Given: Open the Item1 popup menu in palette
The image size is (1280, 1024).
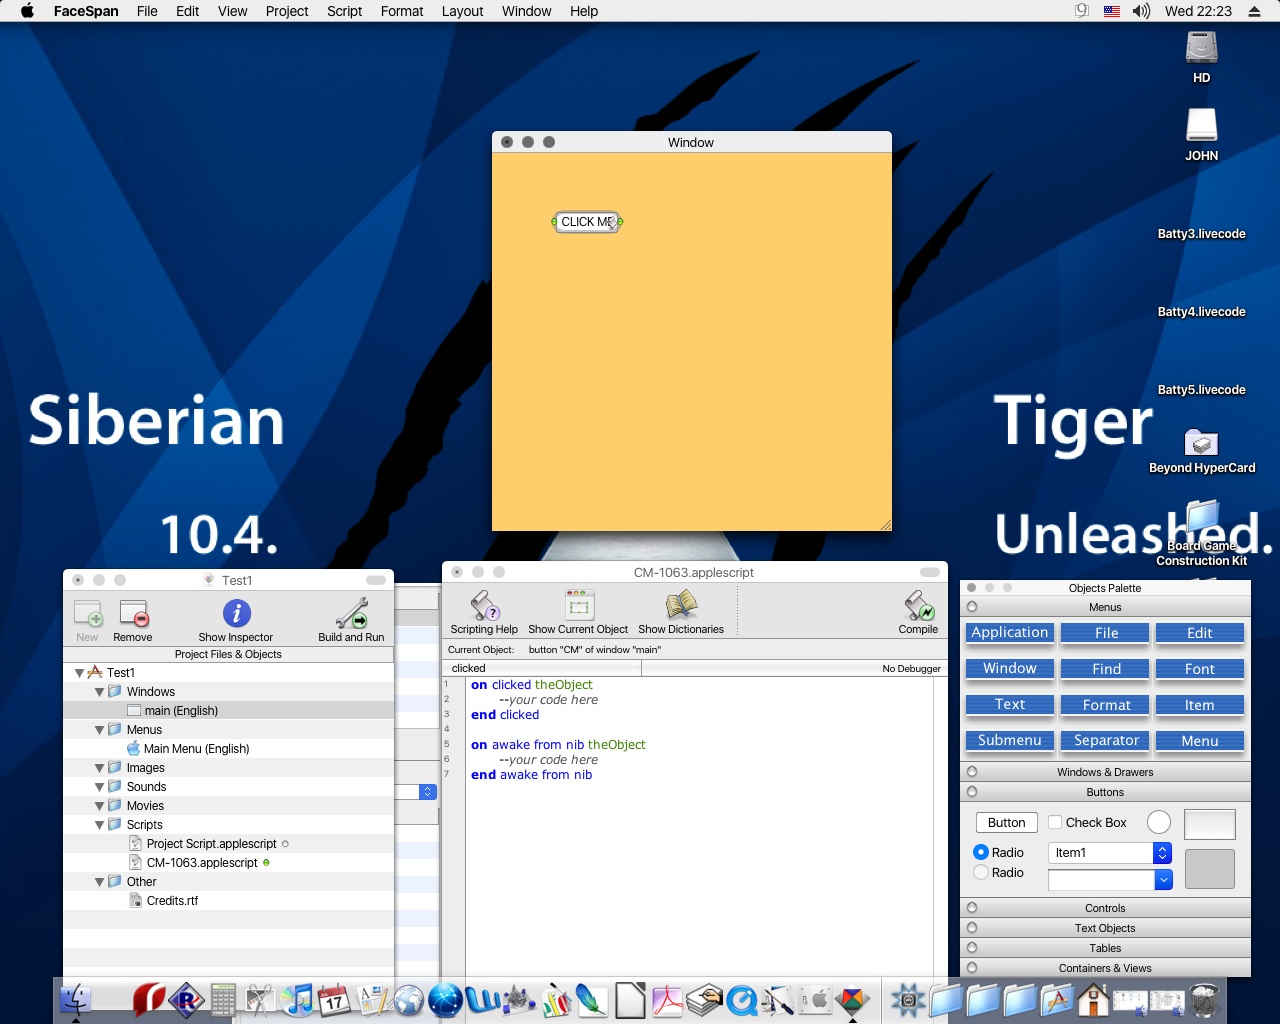Looking at the screenshot, I should click(x=1109, y=852).
